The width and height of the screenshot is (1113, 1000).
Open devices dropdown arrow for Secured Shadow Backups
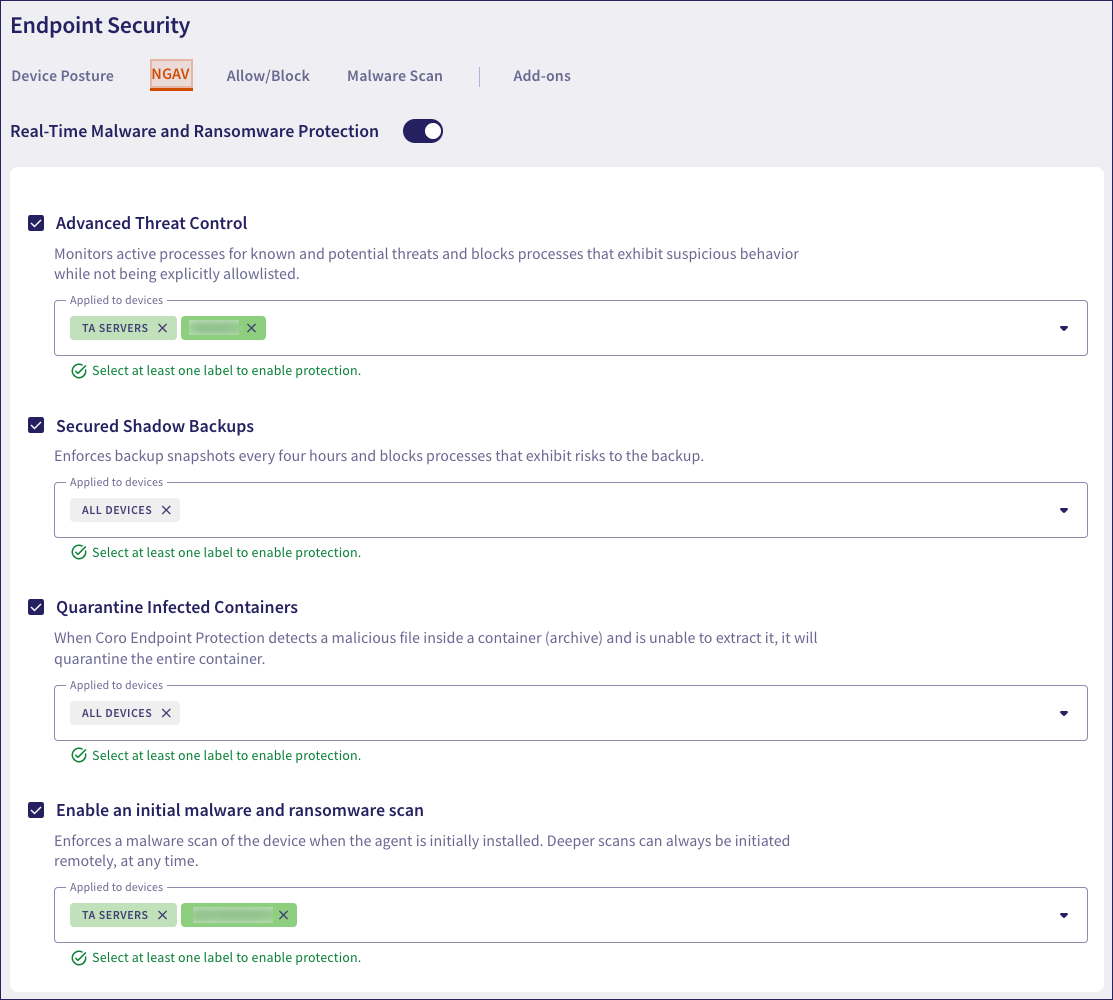(x=1063, y=510)
